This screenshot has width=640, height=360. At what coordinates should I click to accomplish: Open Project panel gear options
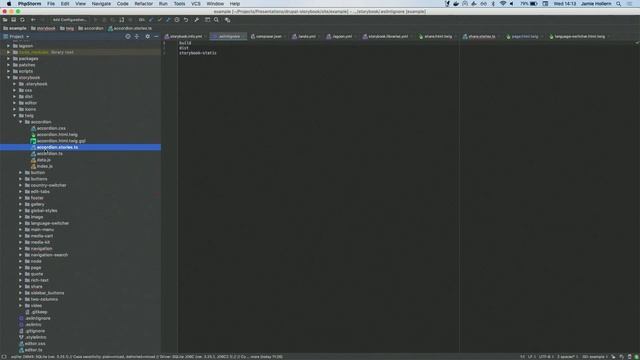tap(147, 37)
